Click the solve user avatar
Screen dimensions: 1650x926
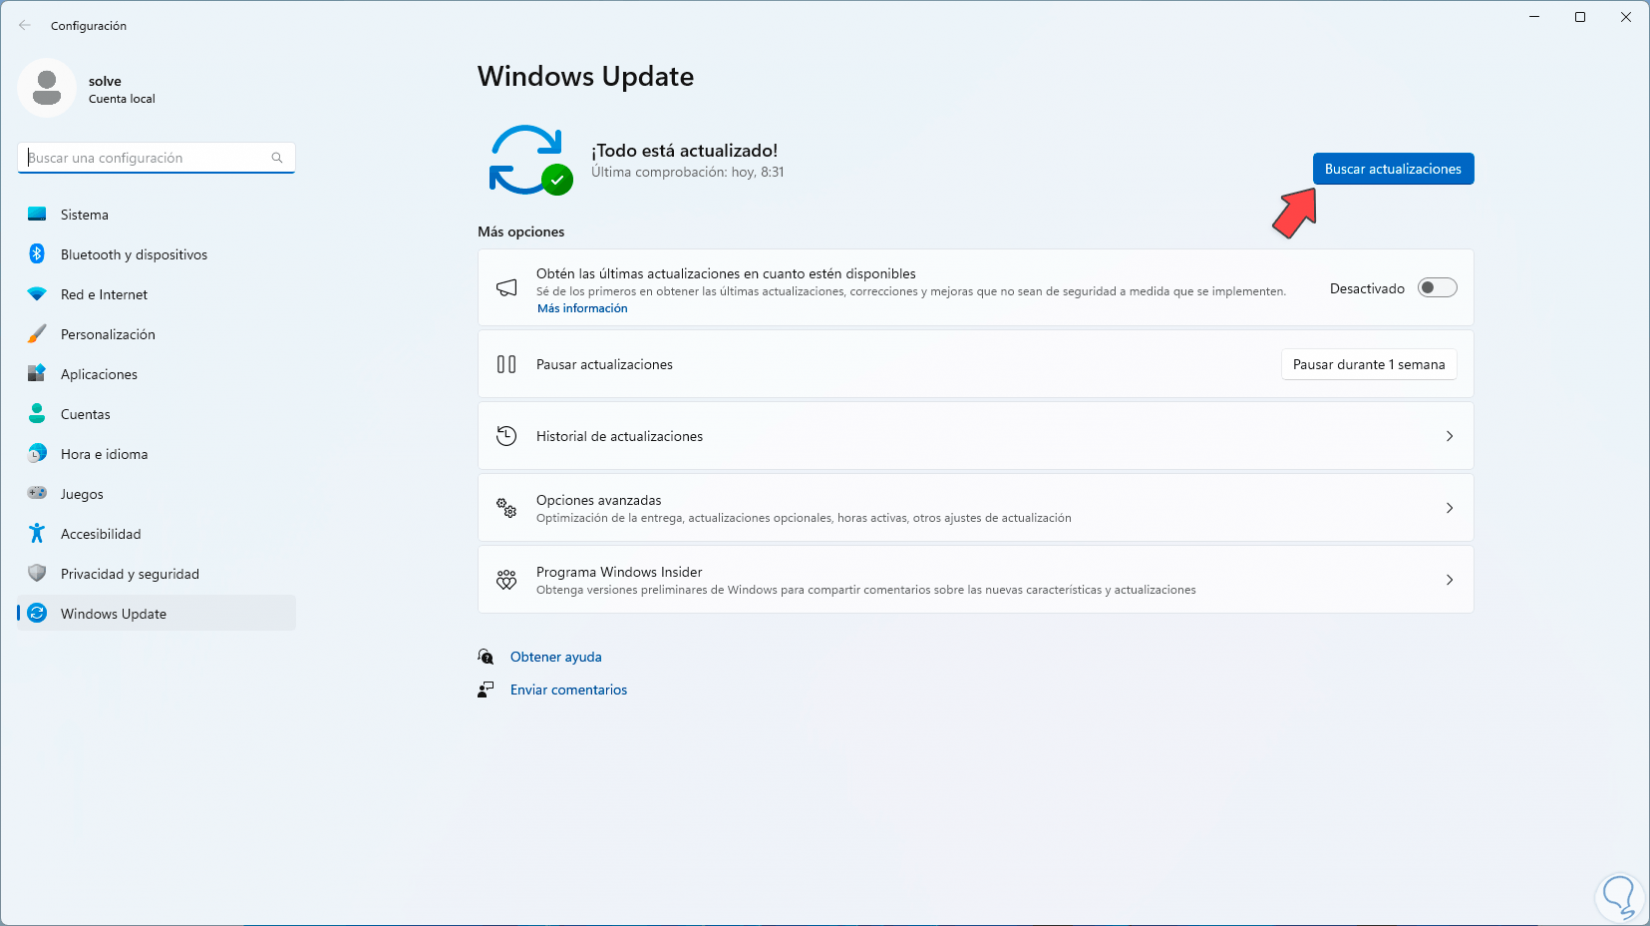[x=46, y=88]
